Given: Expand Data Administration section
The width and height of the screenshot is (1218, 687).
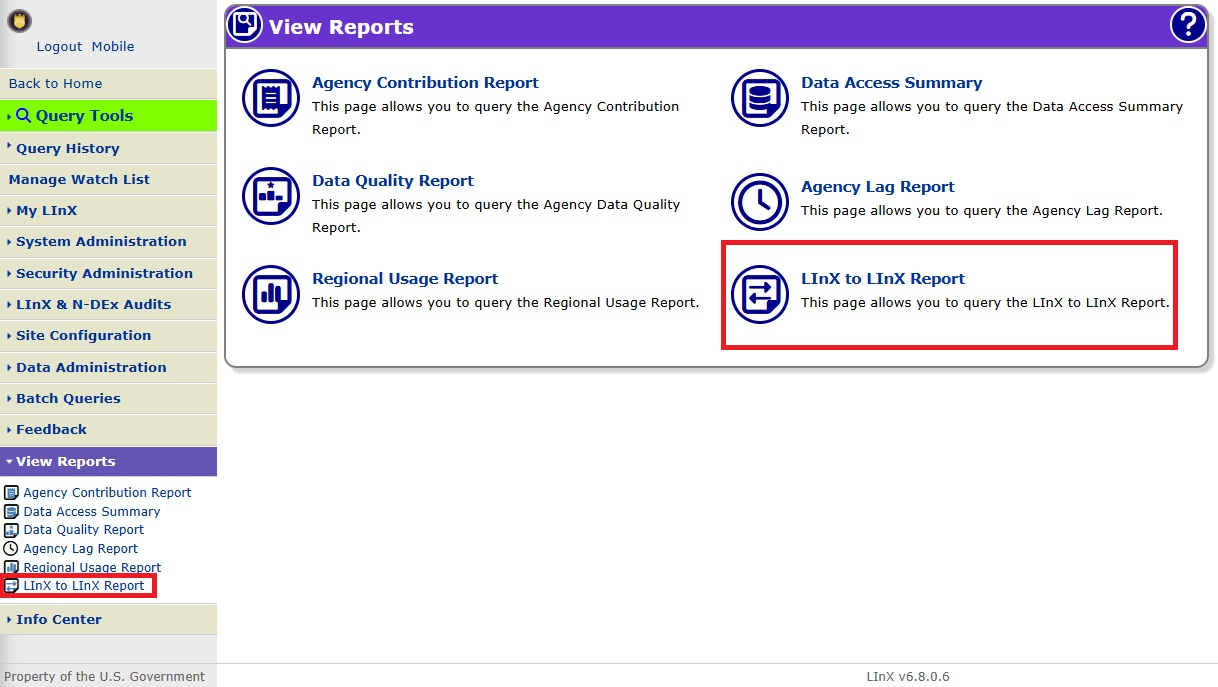Looking at the screenshot, I should coord(108,367).
